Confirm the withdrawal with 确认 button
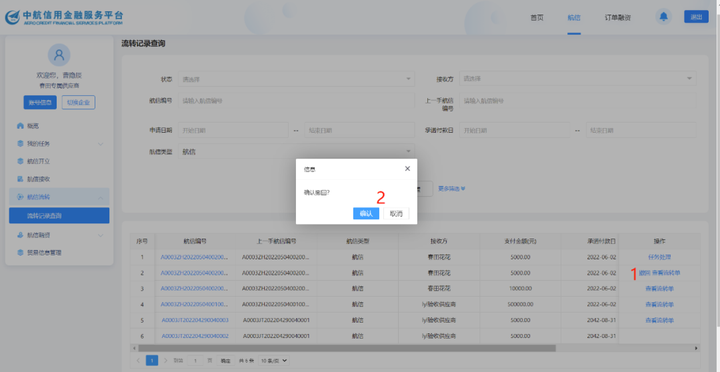Viewport: 720px width, 372px height. (x=366, y=214)
